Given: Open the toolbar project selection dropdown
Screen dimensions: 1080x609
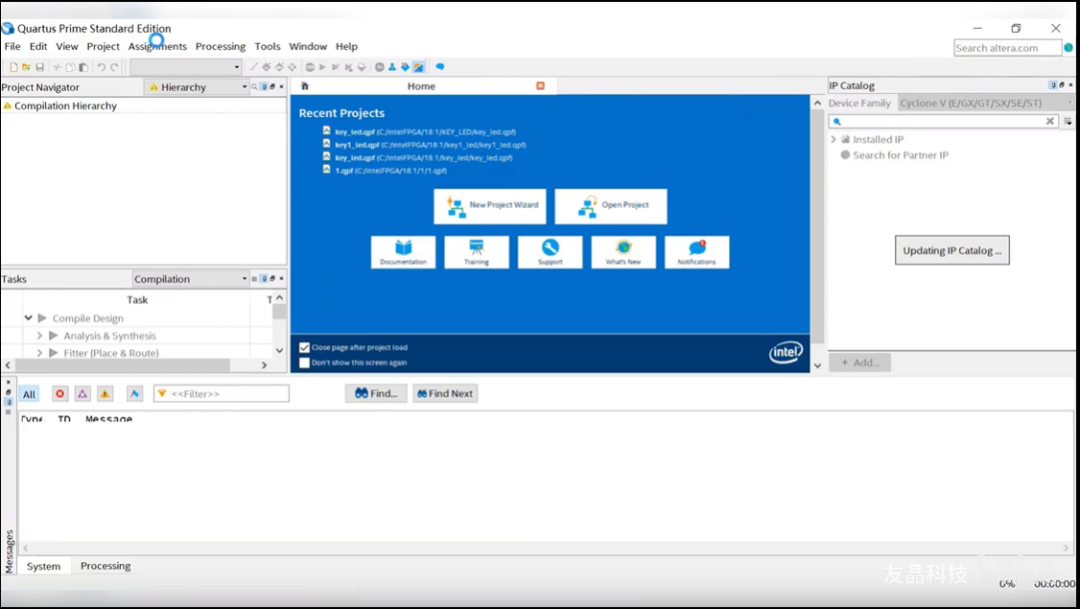Looking at the screenshot, I should (x=185, y=67).
